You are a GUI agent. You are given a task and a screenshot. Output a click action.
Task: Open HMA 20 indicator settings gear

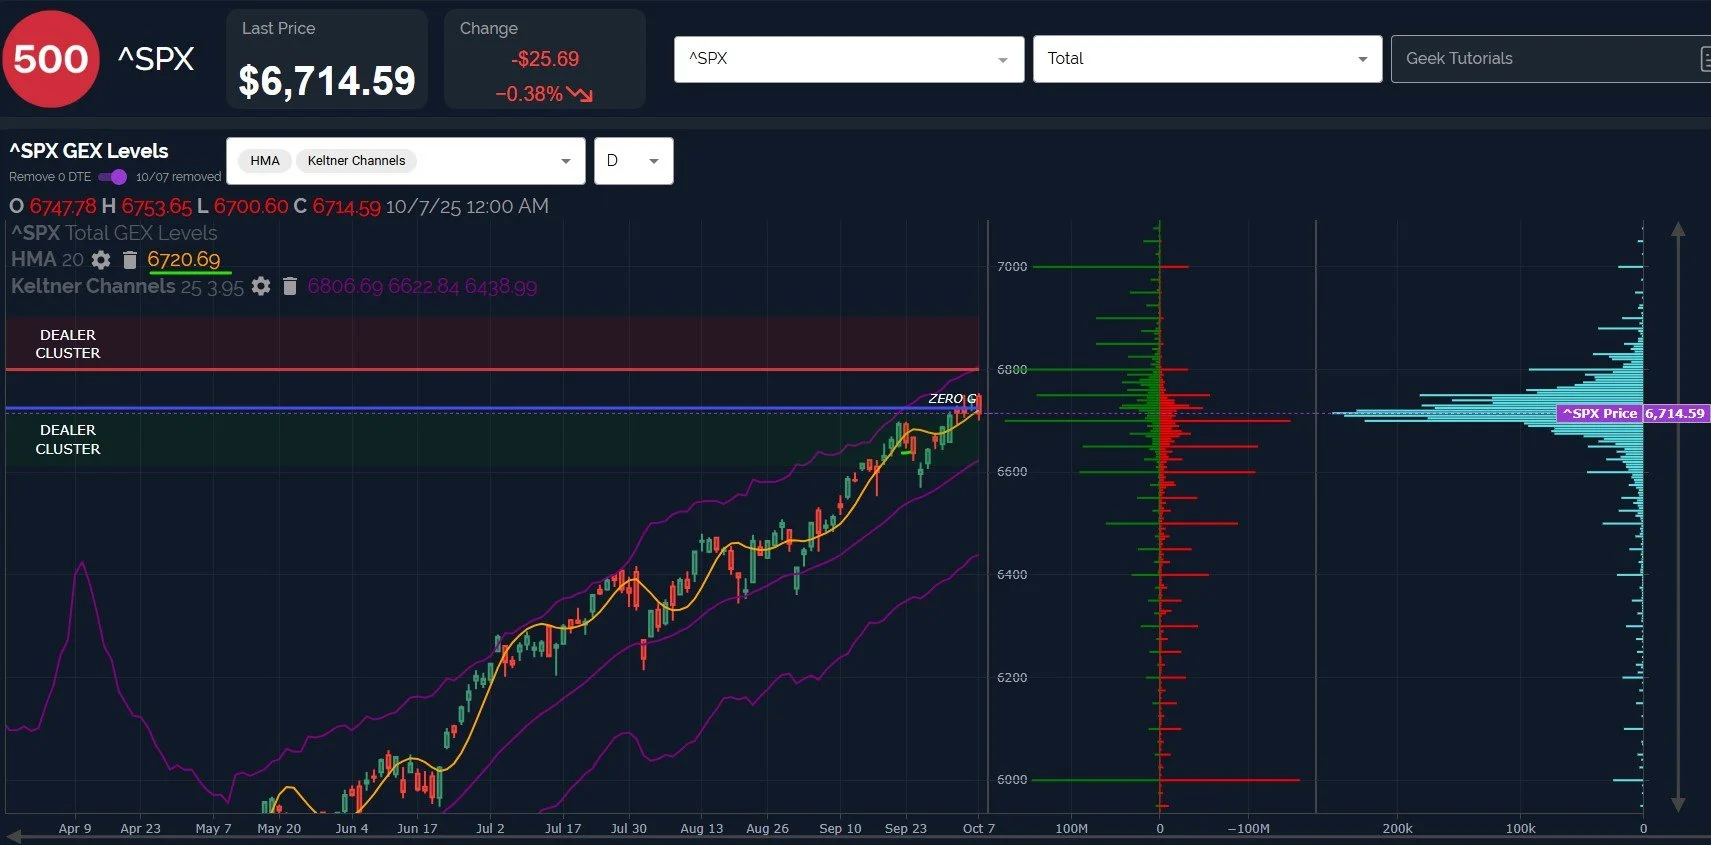(x=101, y=260)
